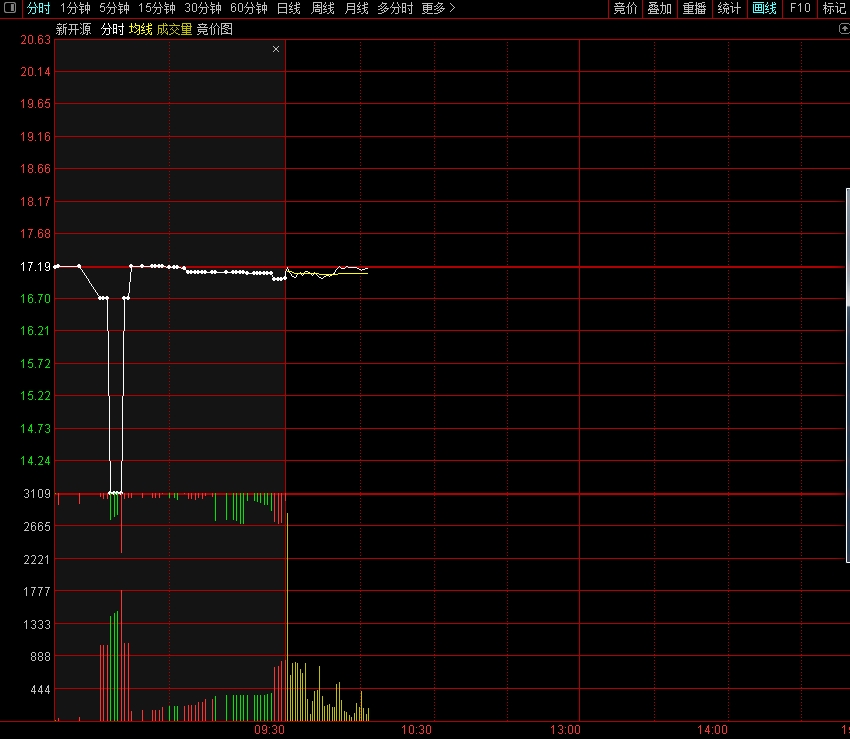Screen dimensions: 850x739
Task: Click the 10:30 time axis label
Action: [416, 730]
